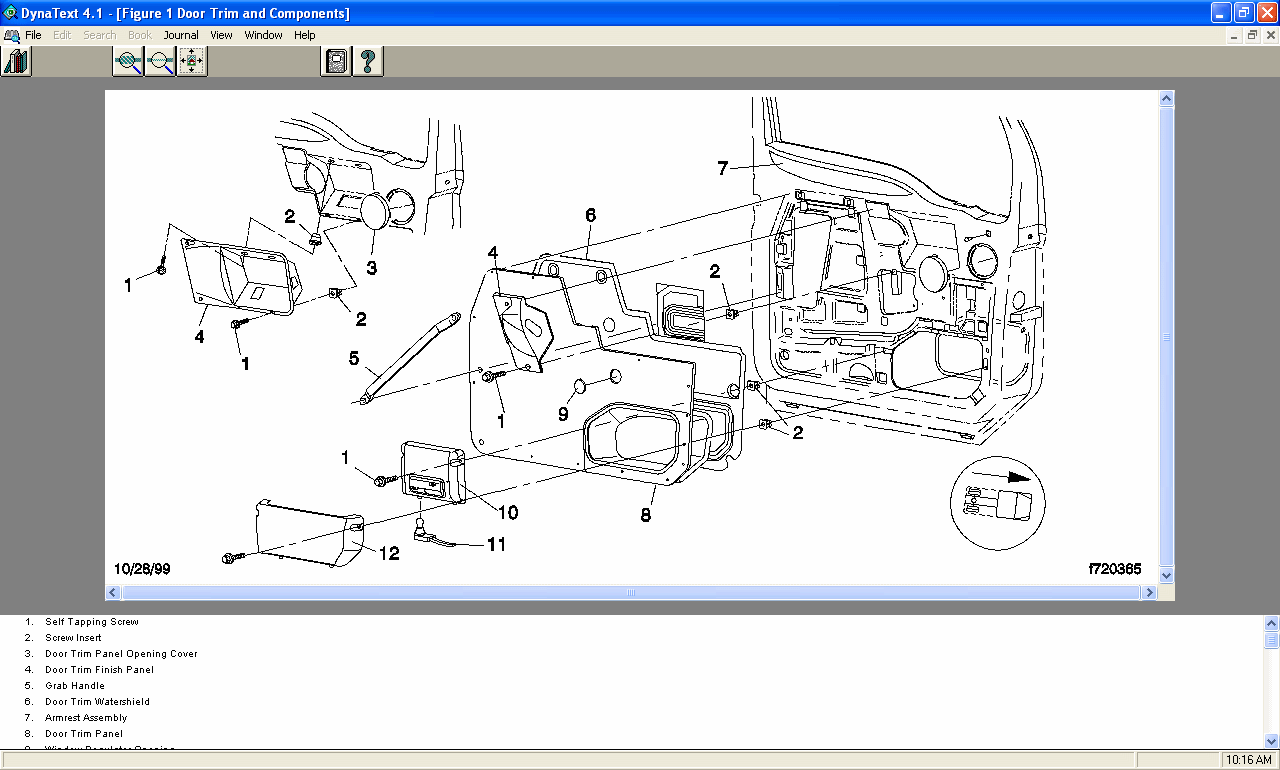Select 'Door Trim Panel' list entry
Image resolution: width=1280 pixels, height=770 pixels.
[x=83, y=734]
